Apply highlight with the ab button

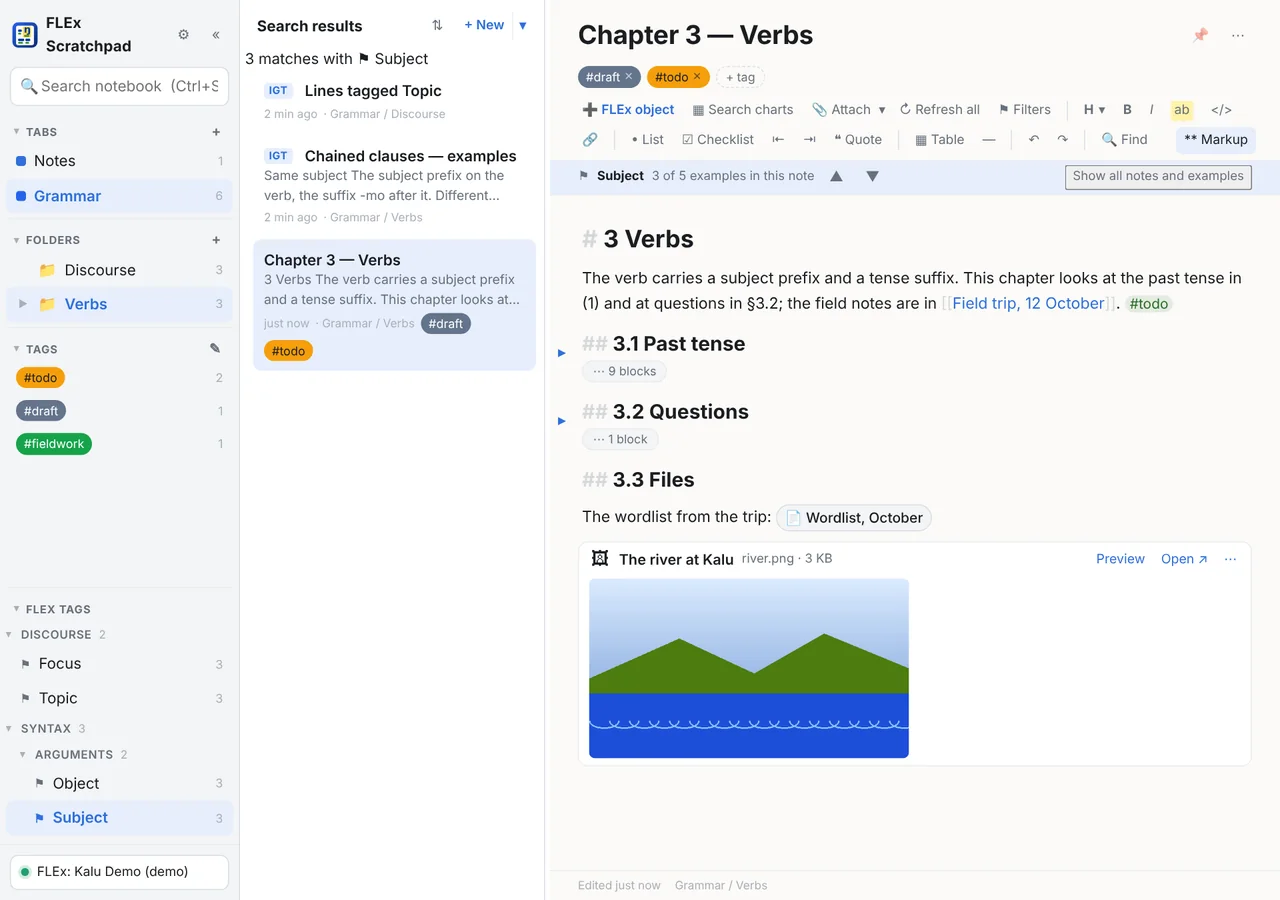point(1182,110)
